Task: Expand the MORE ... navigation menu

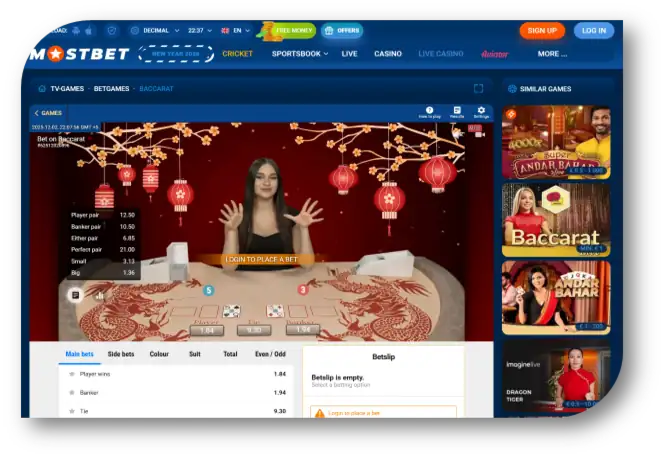Action: point(552,54)
